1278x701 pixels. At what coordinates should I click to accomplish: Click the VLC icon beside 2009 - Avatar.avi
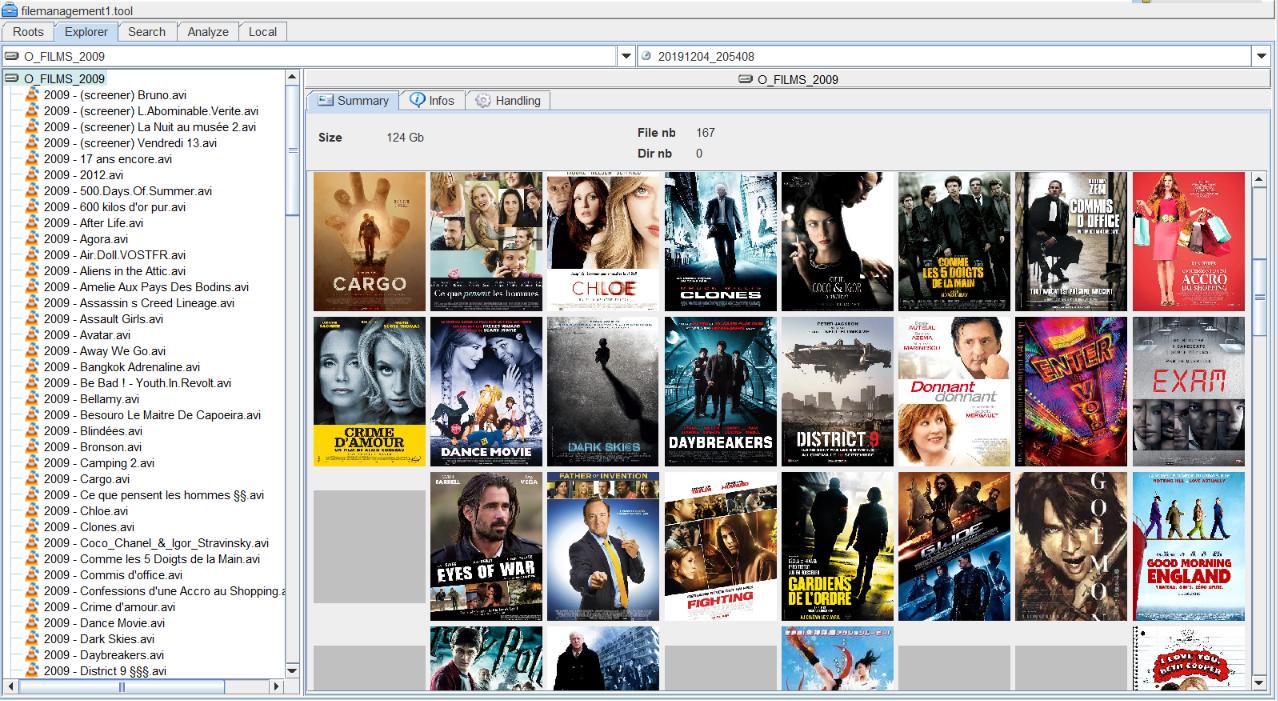click(x=32, y=335)
